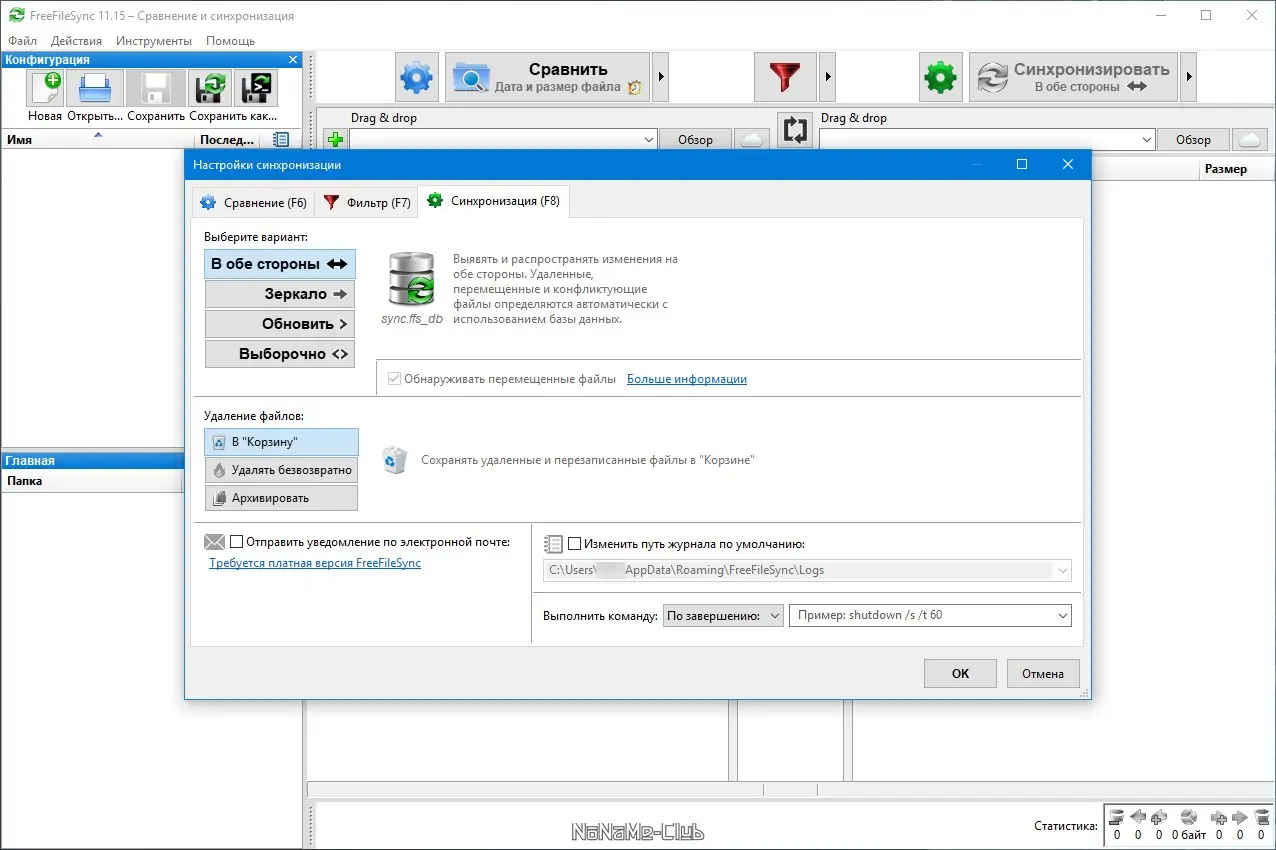The image size is (1276, 850).
Task: Click the swap sides arrows icon
Action: pyautogui.click(x=795, y=130)
